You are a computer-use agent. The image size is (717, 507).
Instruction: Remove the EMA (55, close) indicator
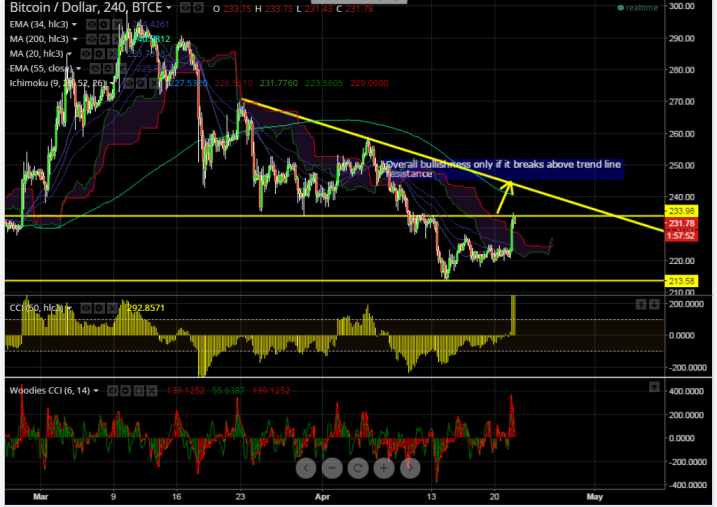click(x=121, y=69)
